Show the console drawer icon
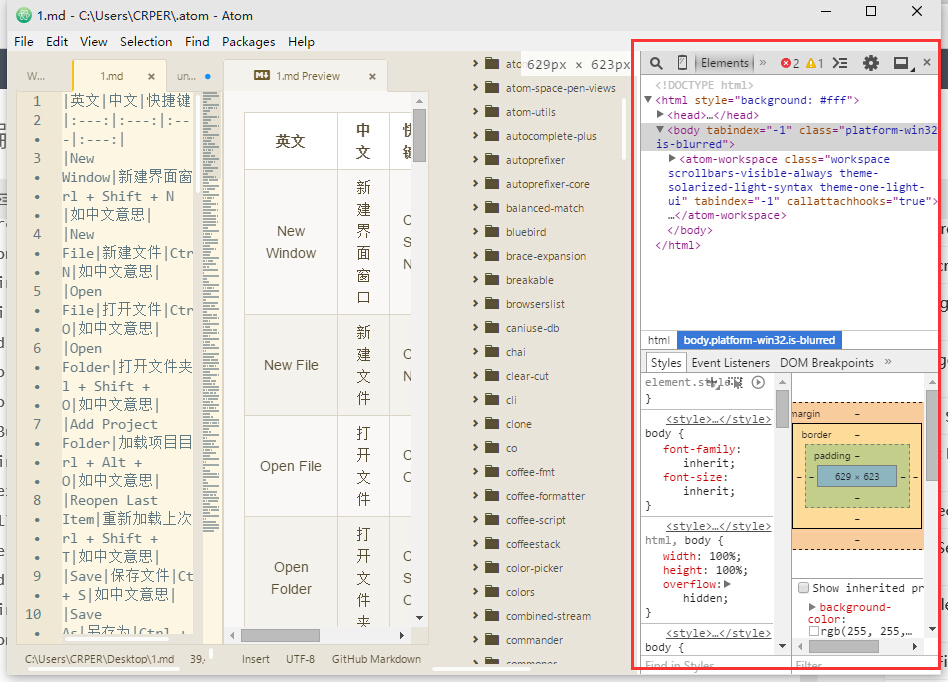 (840, 63)
